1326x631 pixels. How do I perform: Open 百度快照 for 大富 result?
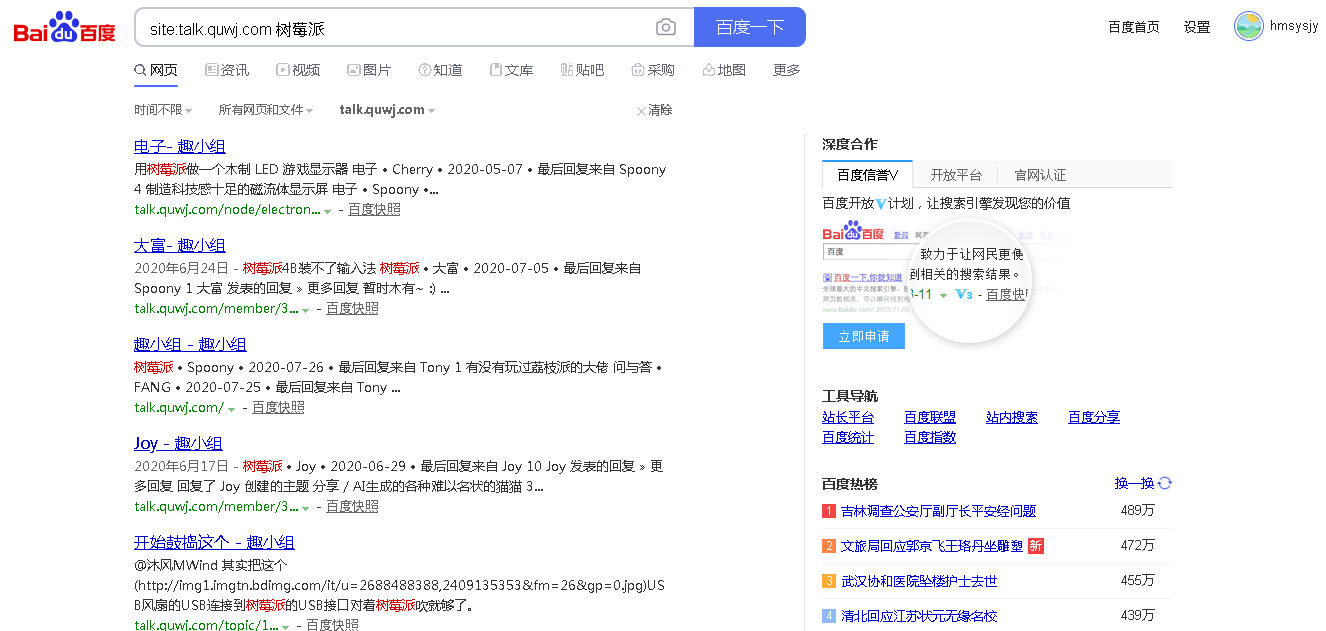pos(352,308)
